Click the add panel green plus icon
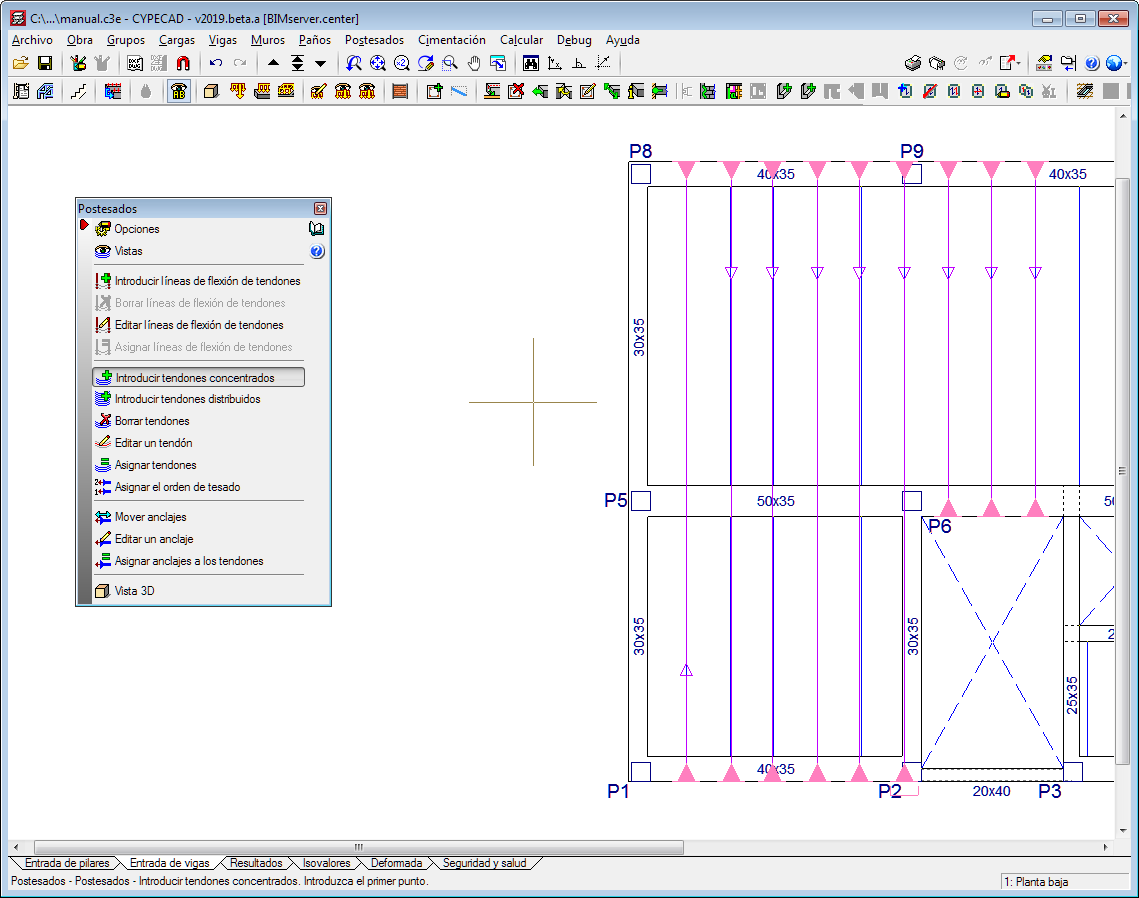 point(434,92)
